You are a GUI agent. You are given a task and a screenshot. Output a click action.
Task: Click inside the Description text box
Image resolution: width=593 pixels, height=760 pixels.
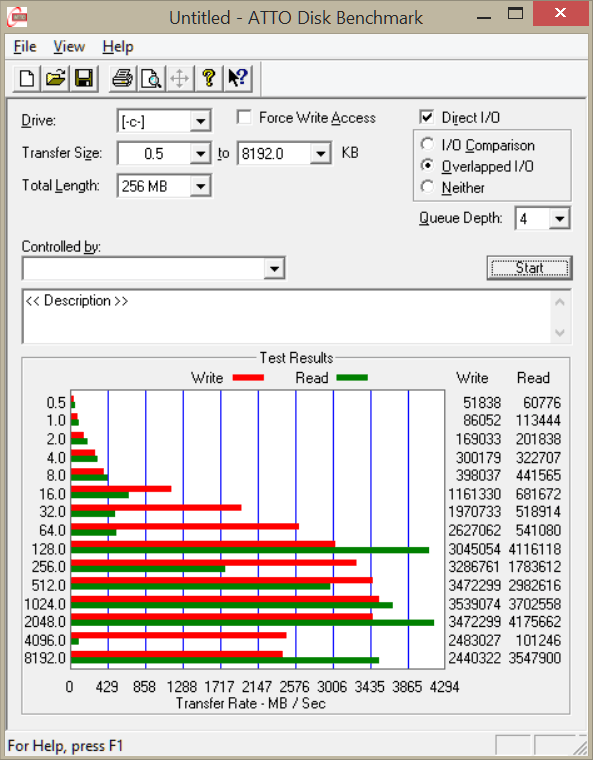(x=286, y=317)
